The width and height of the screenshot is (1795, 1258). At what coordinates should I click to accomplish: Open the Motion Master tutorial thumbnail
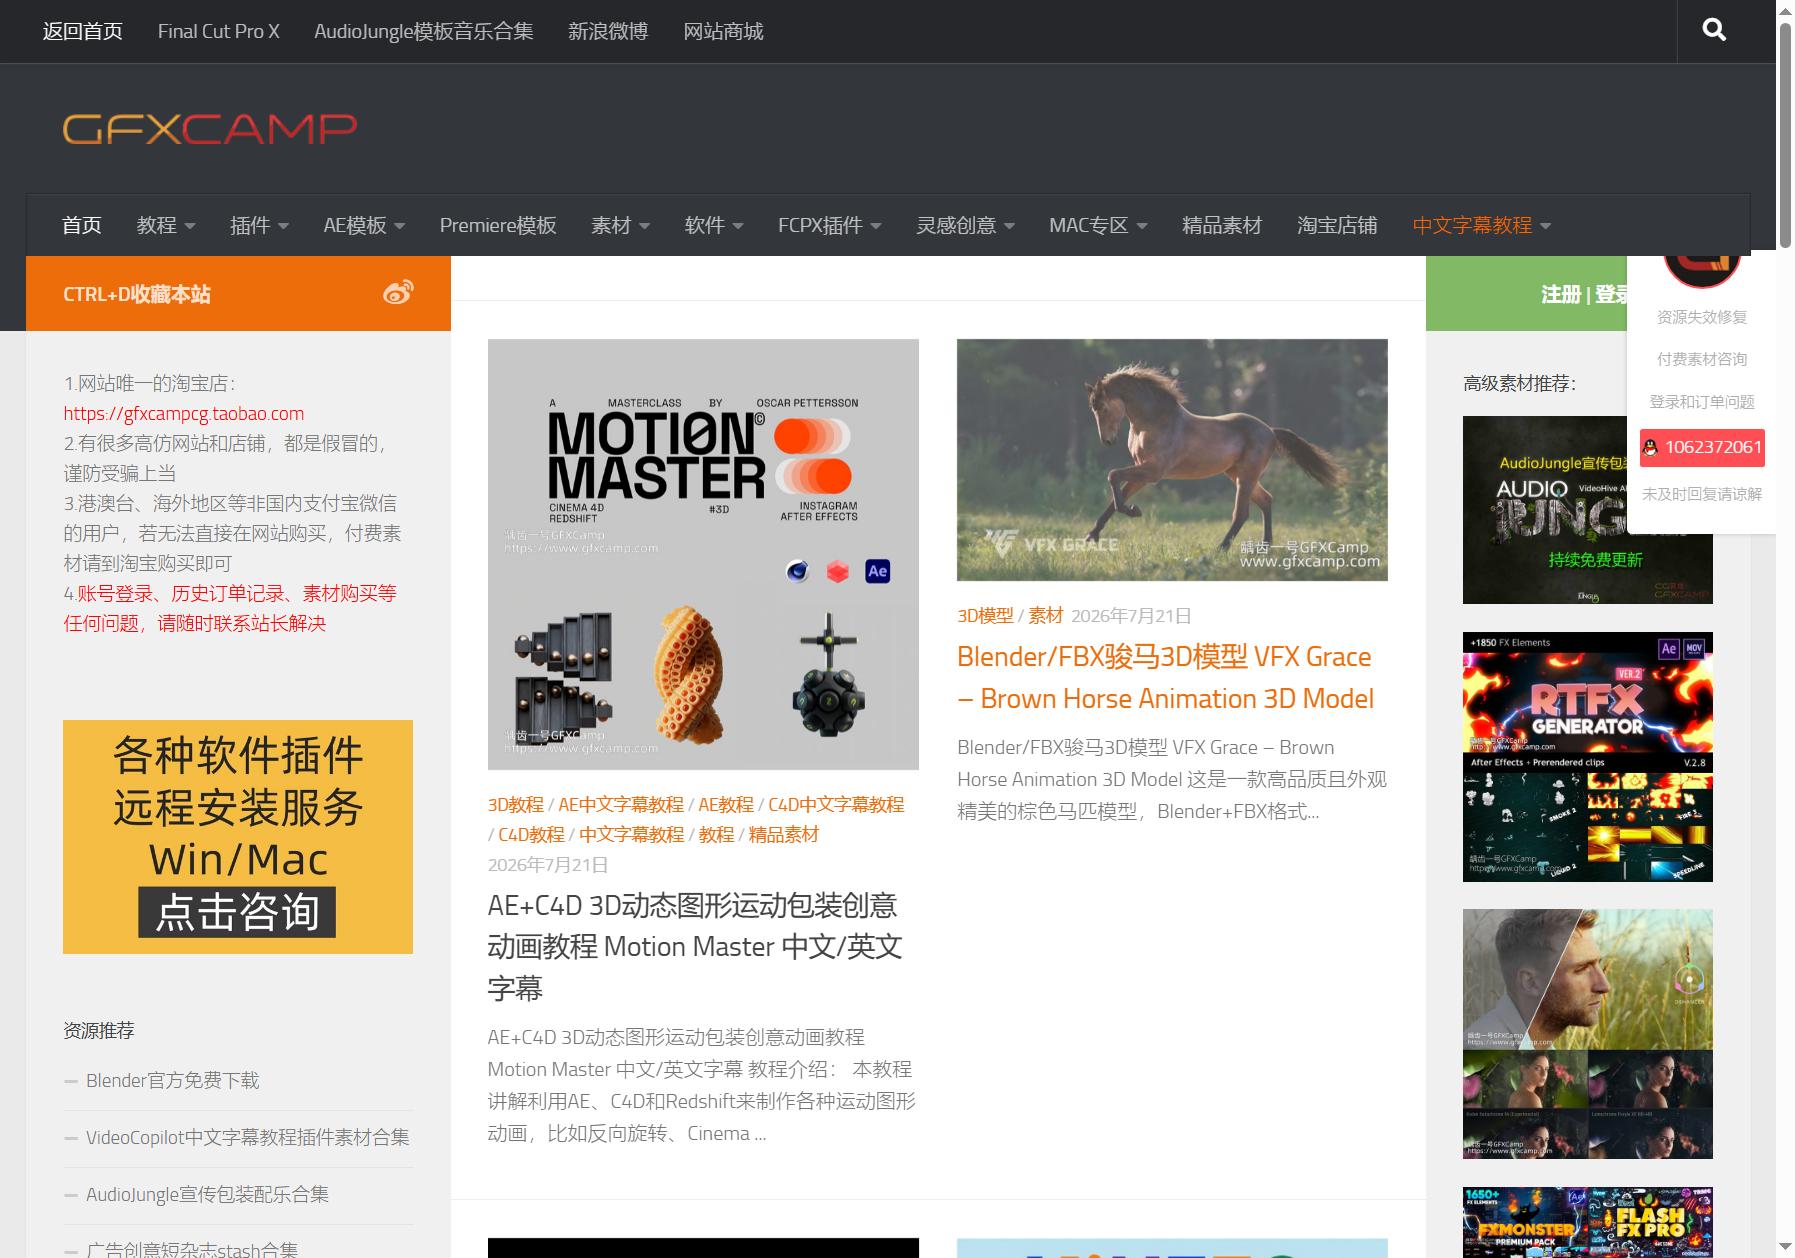[x=703, y=554]
